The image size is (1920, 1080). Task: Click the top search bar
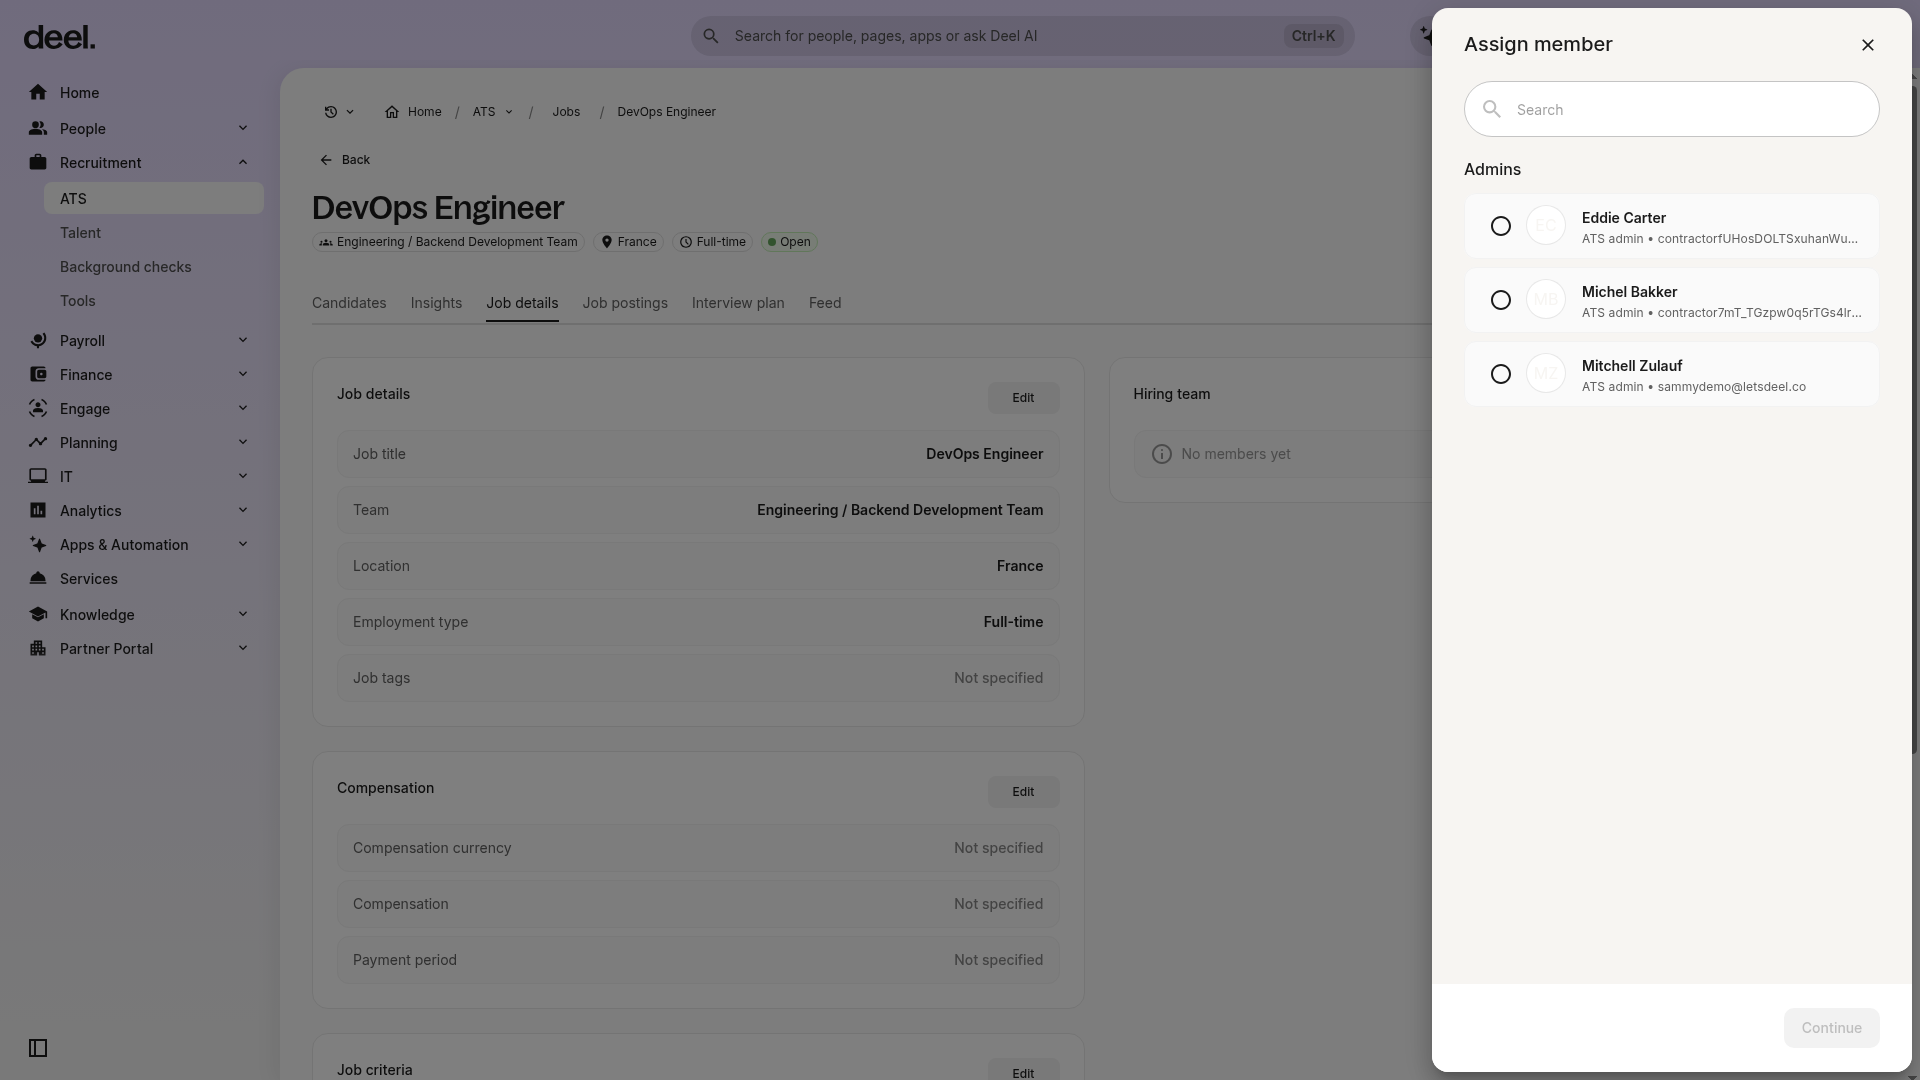[x=1022, y=36]
